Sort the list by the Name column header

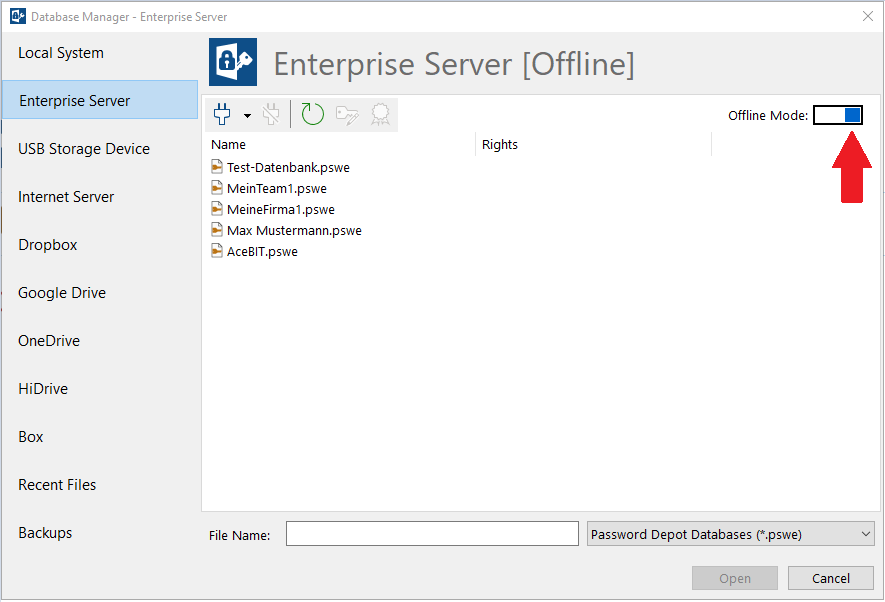coord(229,144)
